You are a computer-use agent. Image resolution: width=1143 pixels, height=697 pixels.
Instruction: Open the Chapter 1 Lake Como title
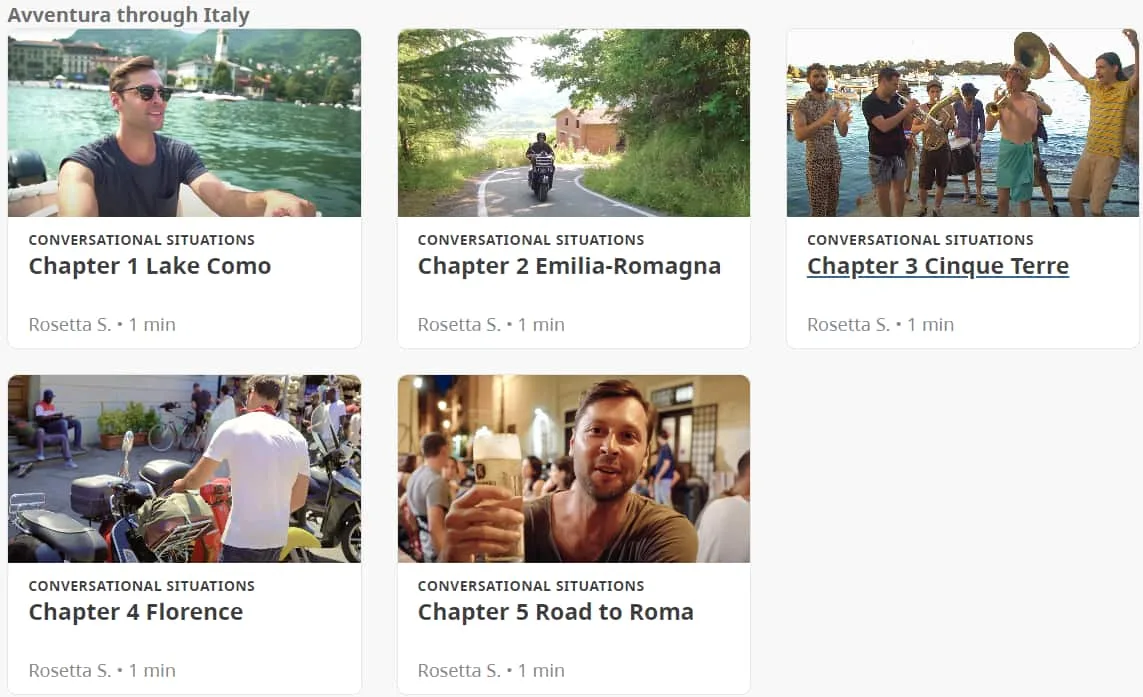[x=150, y=266]
